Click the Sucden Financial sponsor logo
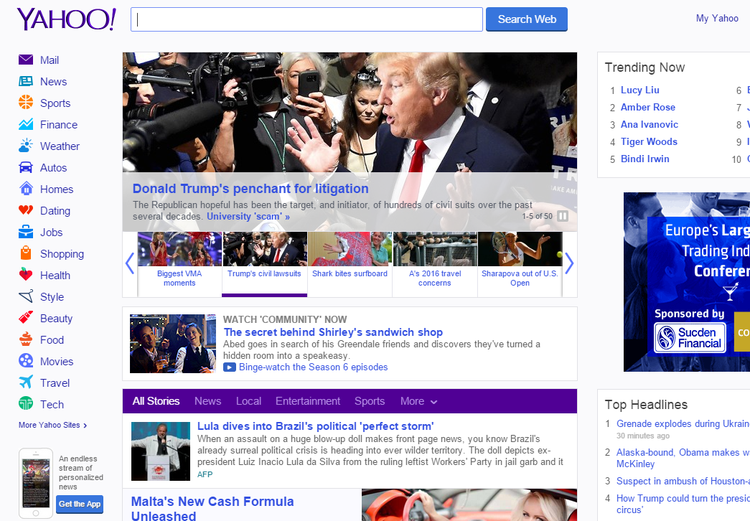The width and height of the screenshot is (750, 521). [690, 338]
